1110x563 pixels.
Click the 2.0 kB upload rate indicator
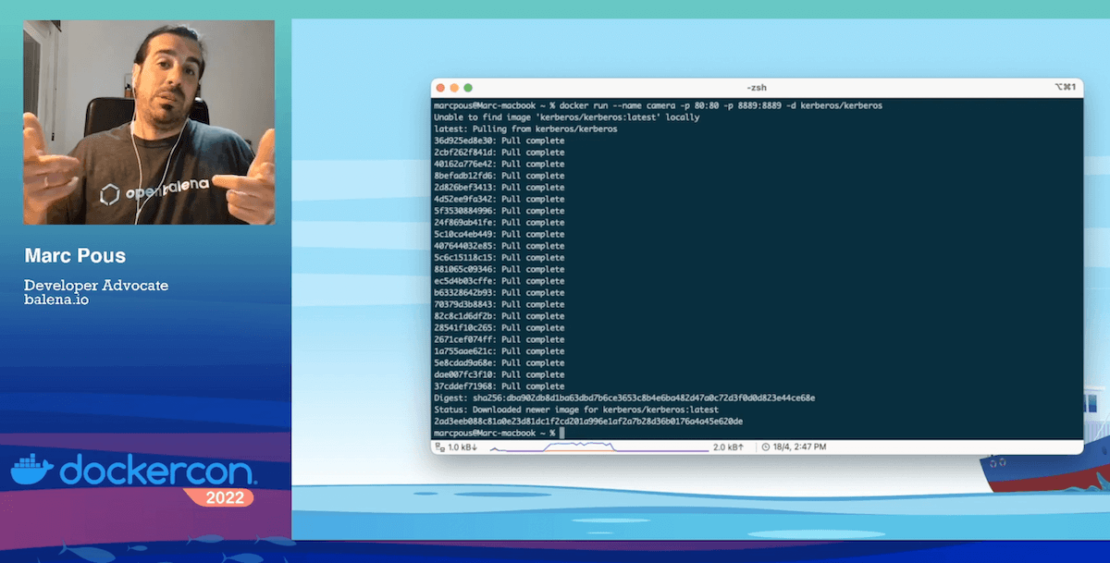(x=729, y=447)
